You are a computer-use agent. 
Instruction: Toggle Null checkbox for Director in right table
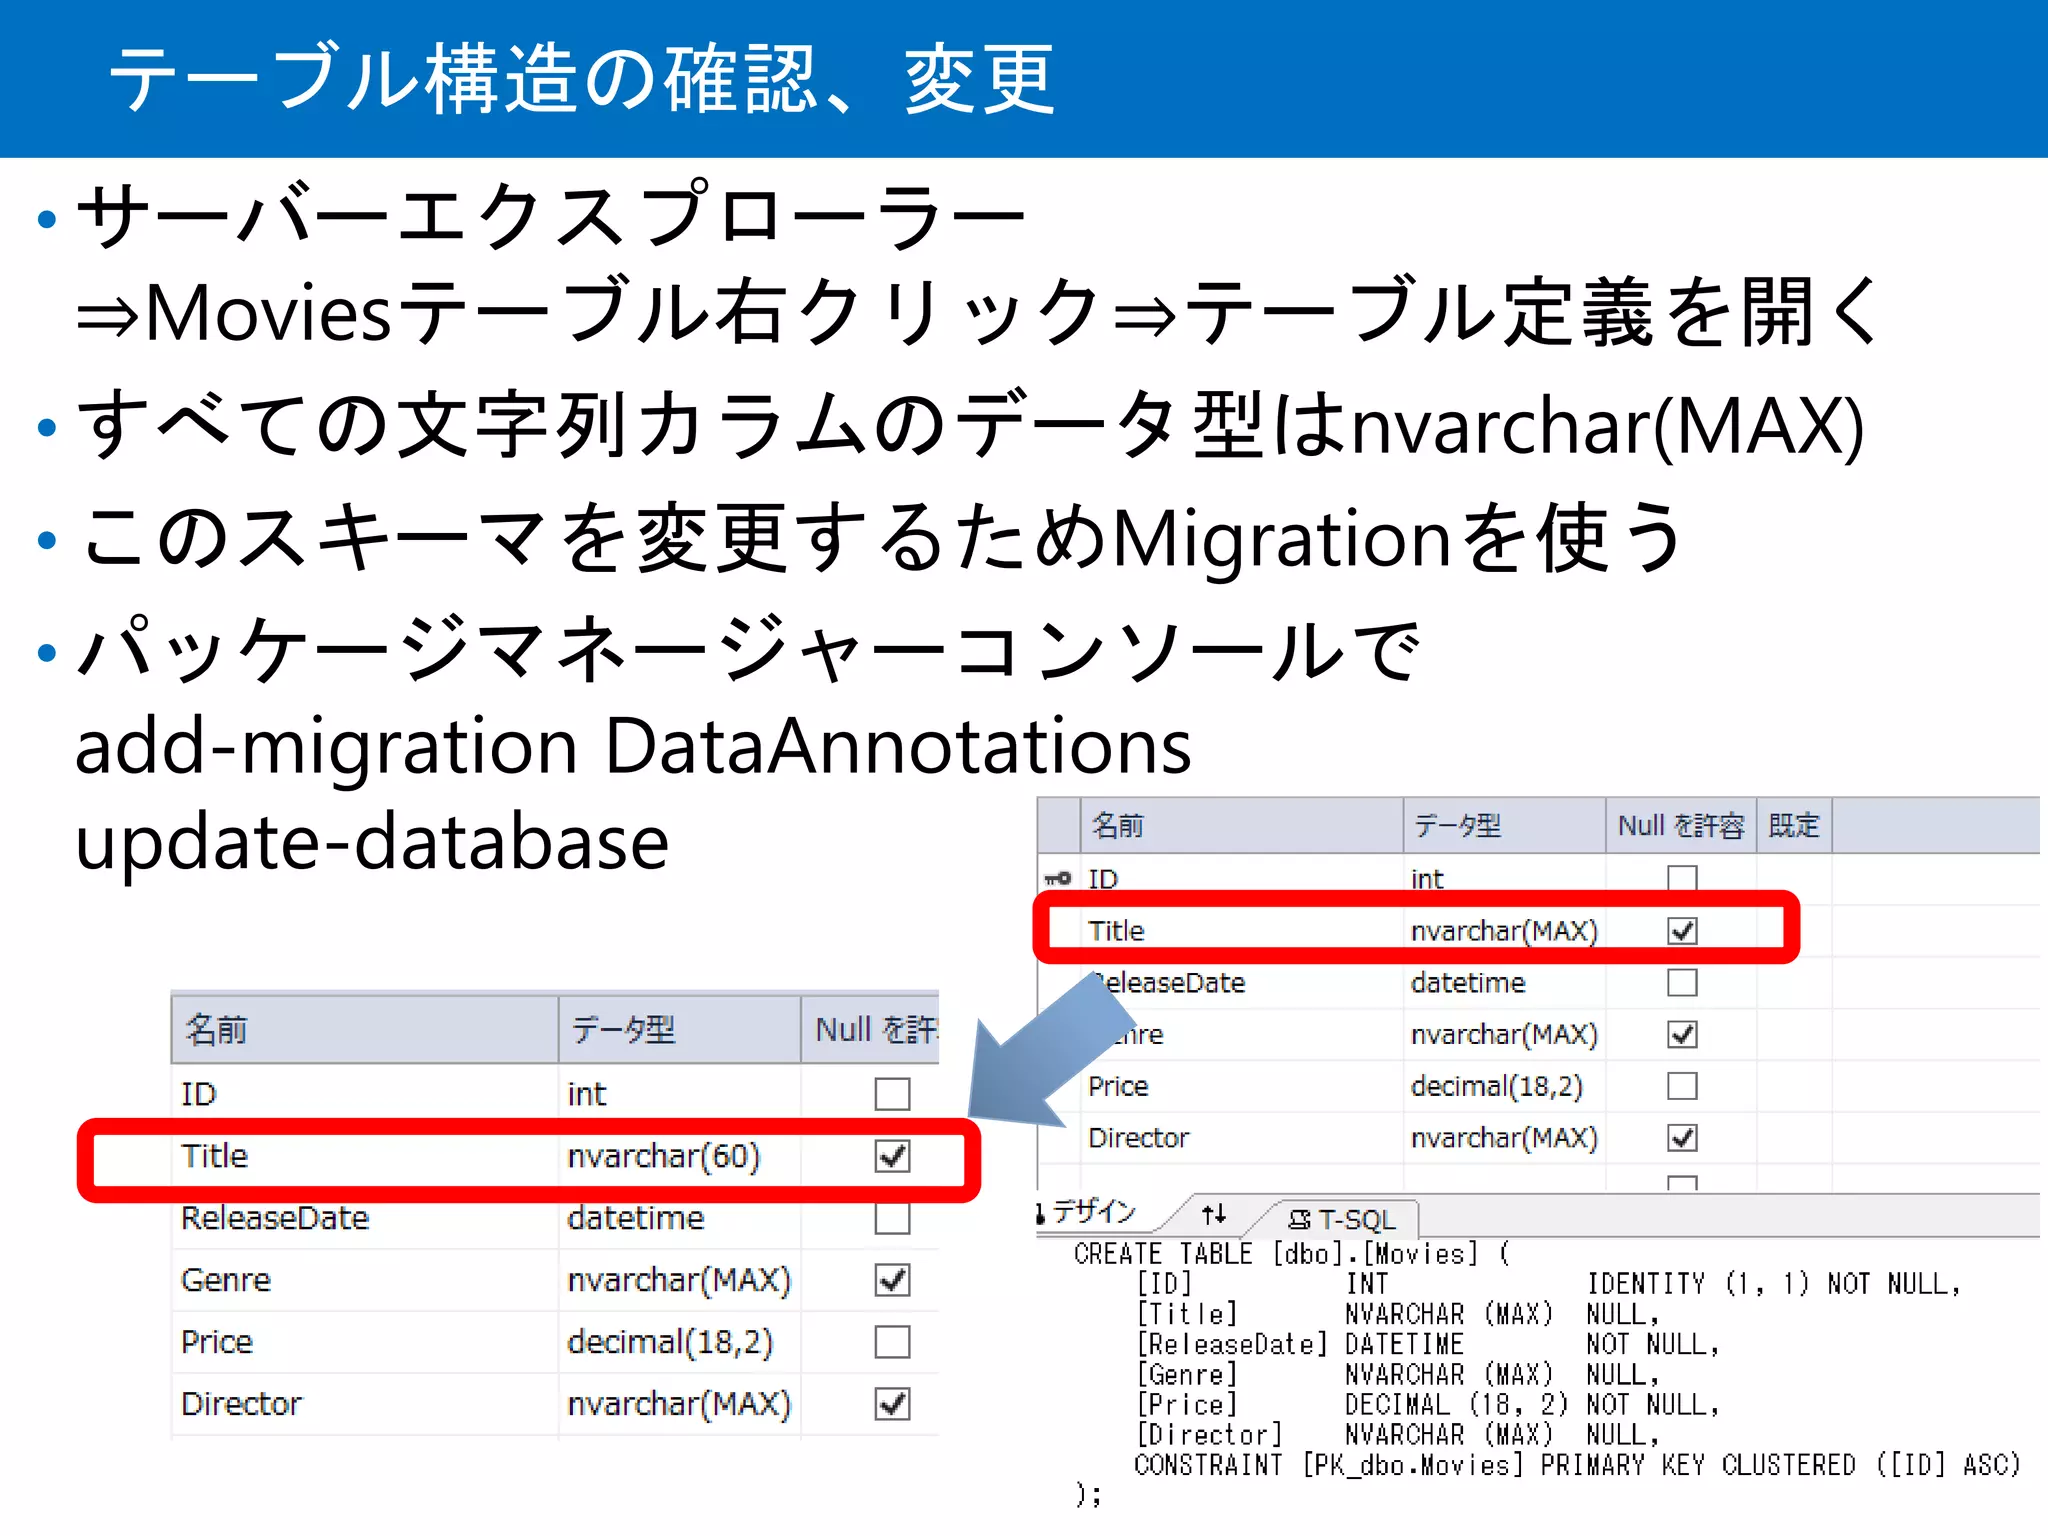click(1682, 1138)
